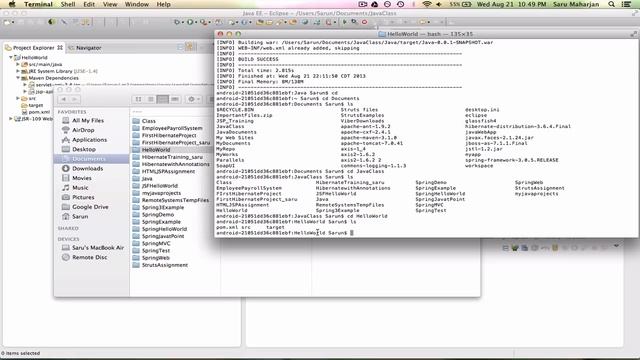This screenshot has width=640, height=360.
Task: Switch to the Project Explorer tab
Action: click(x=33, y=48)
